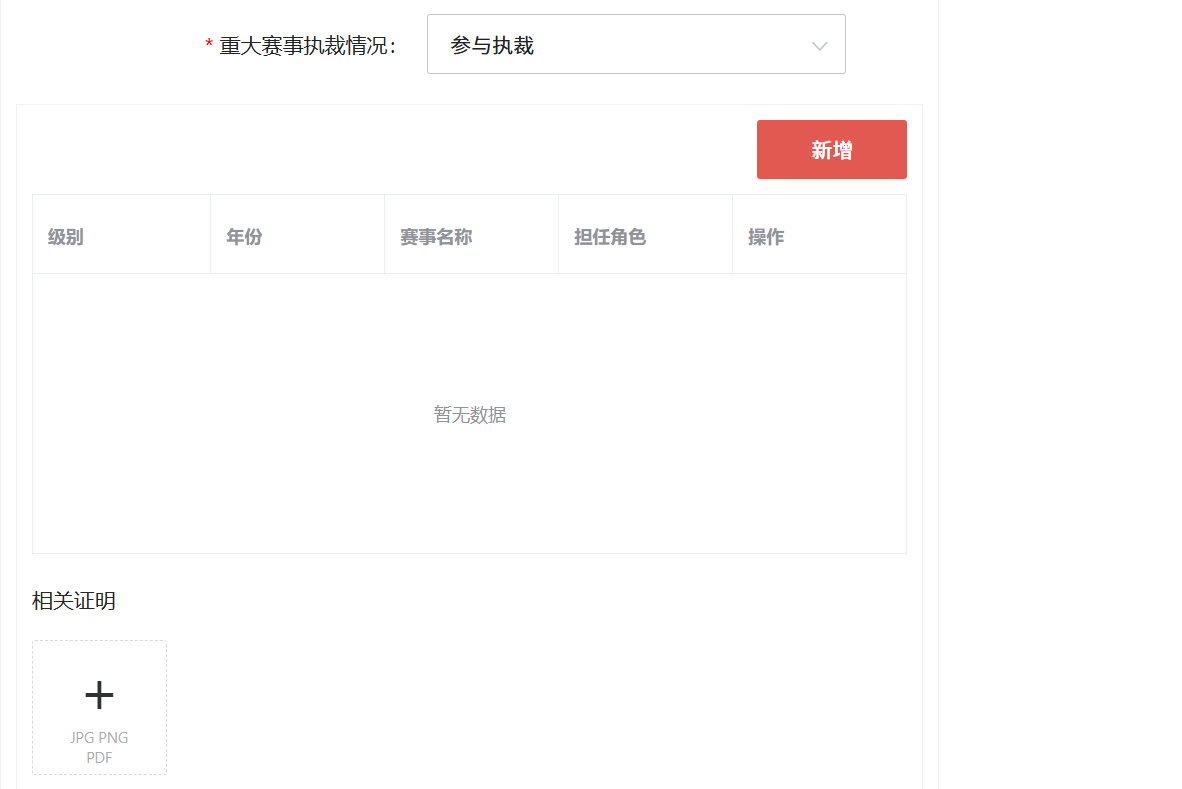Click the JPG PNG format hint
Screen dimensions: 1182x789
point(99,738)
